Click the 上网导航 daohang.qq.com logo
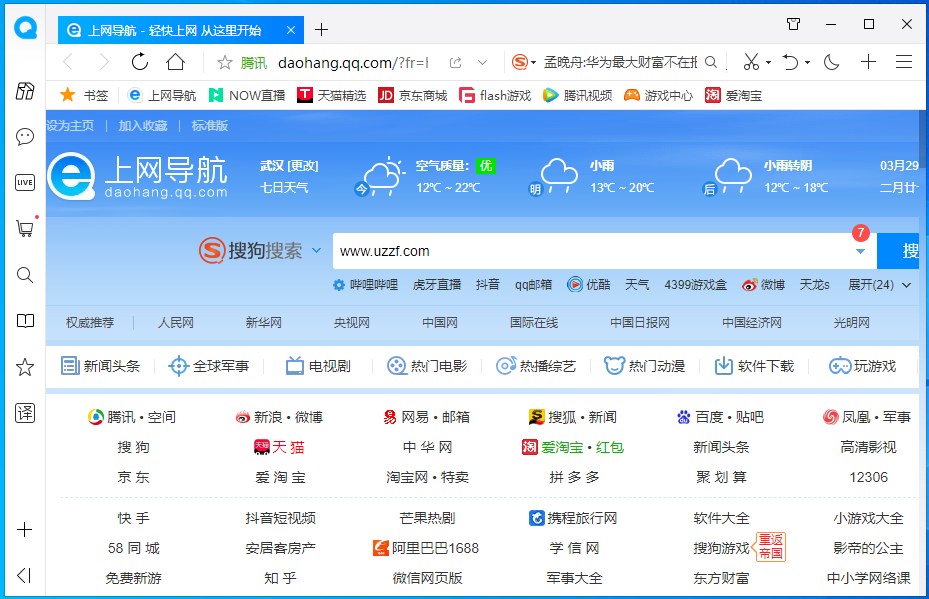Viewport: 929px width, 599px height. point(138,177)
